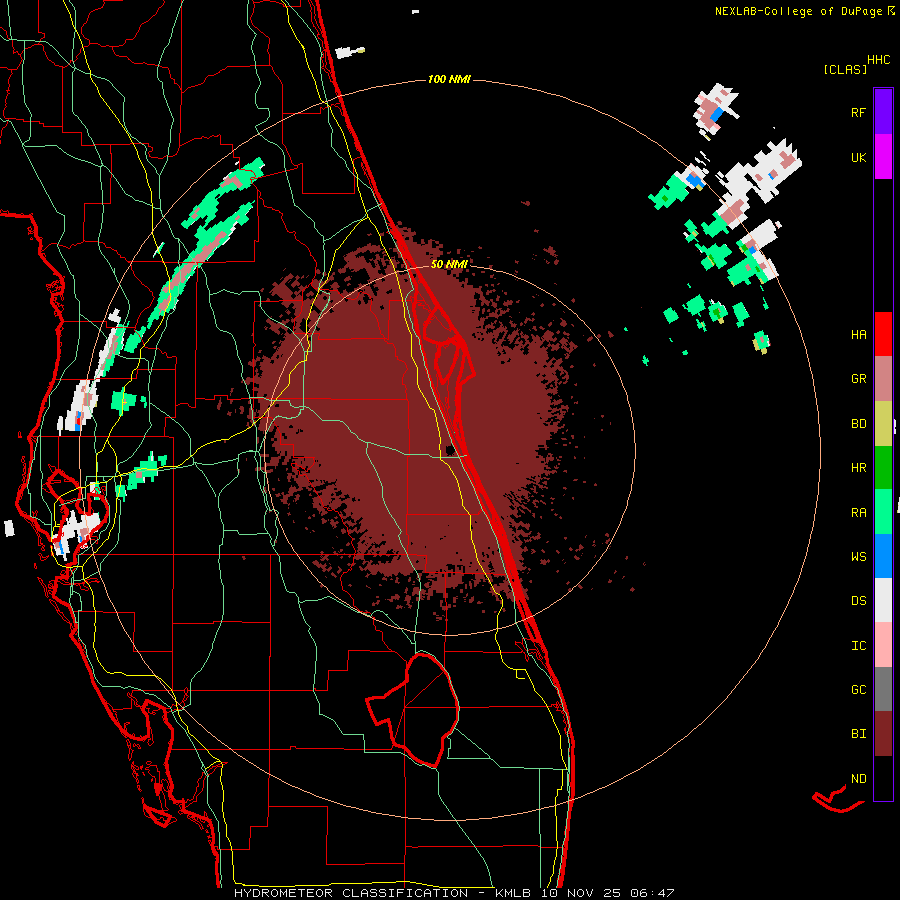Click the UK magenta legend swatch
Screen dimensions: 900x900
(883, 157)
